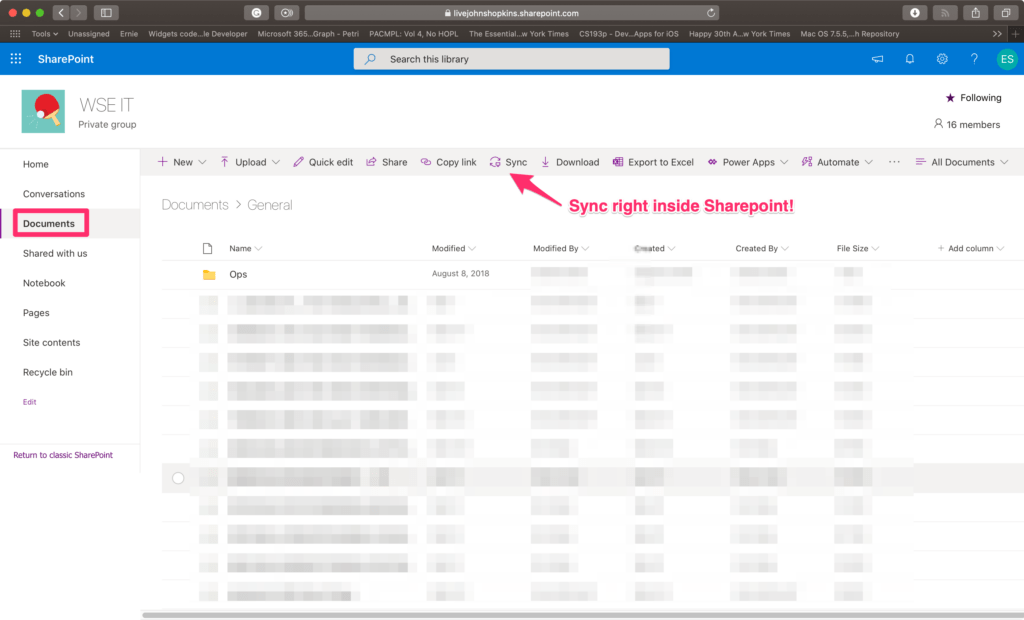Show Safari tab overview

point(1006,12)
